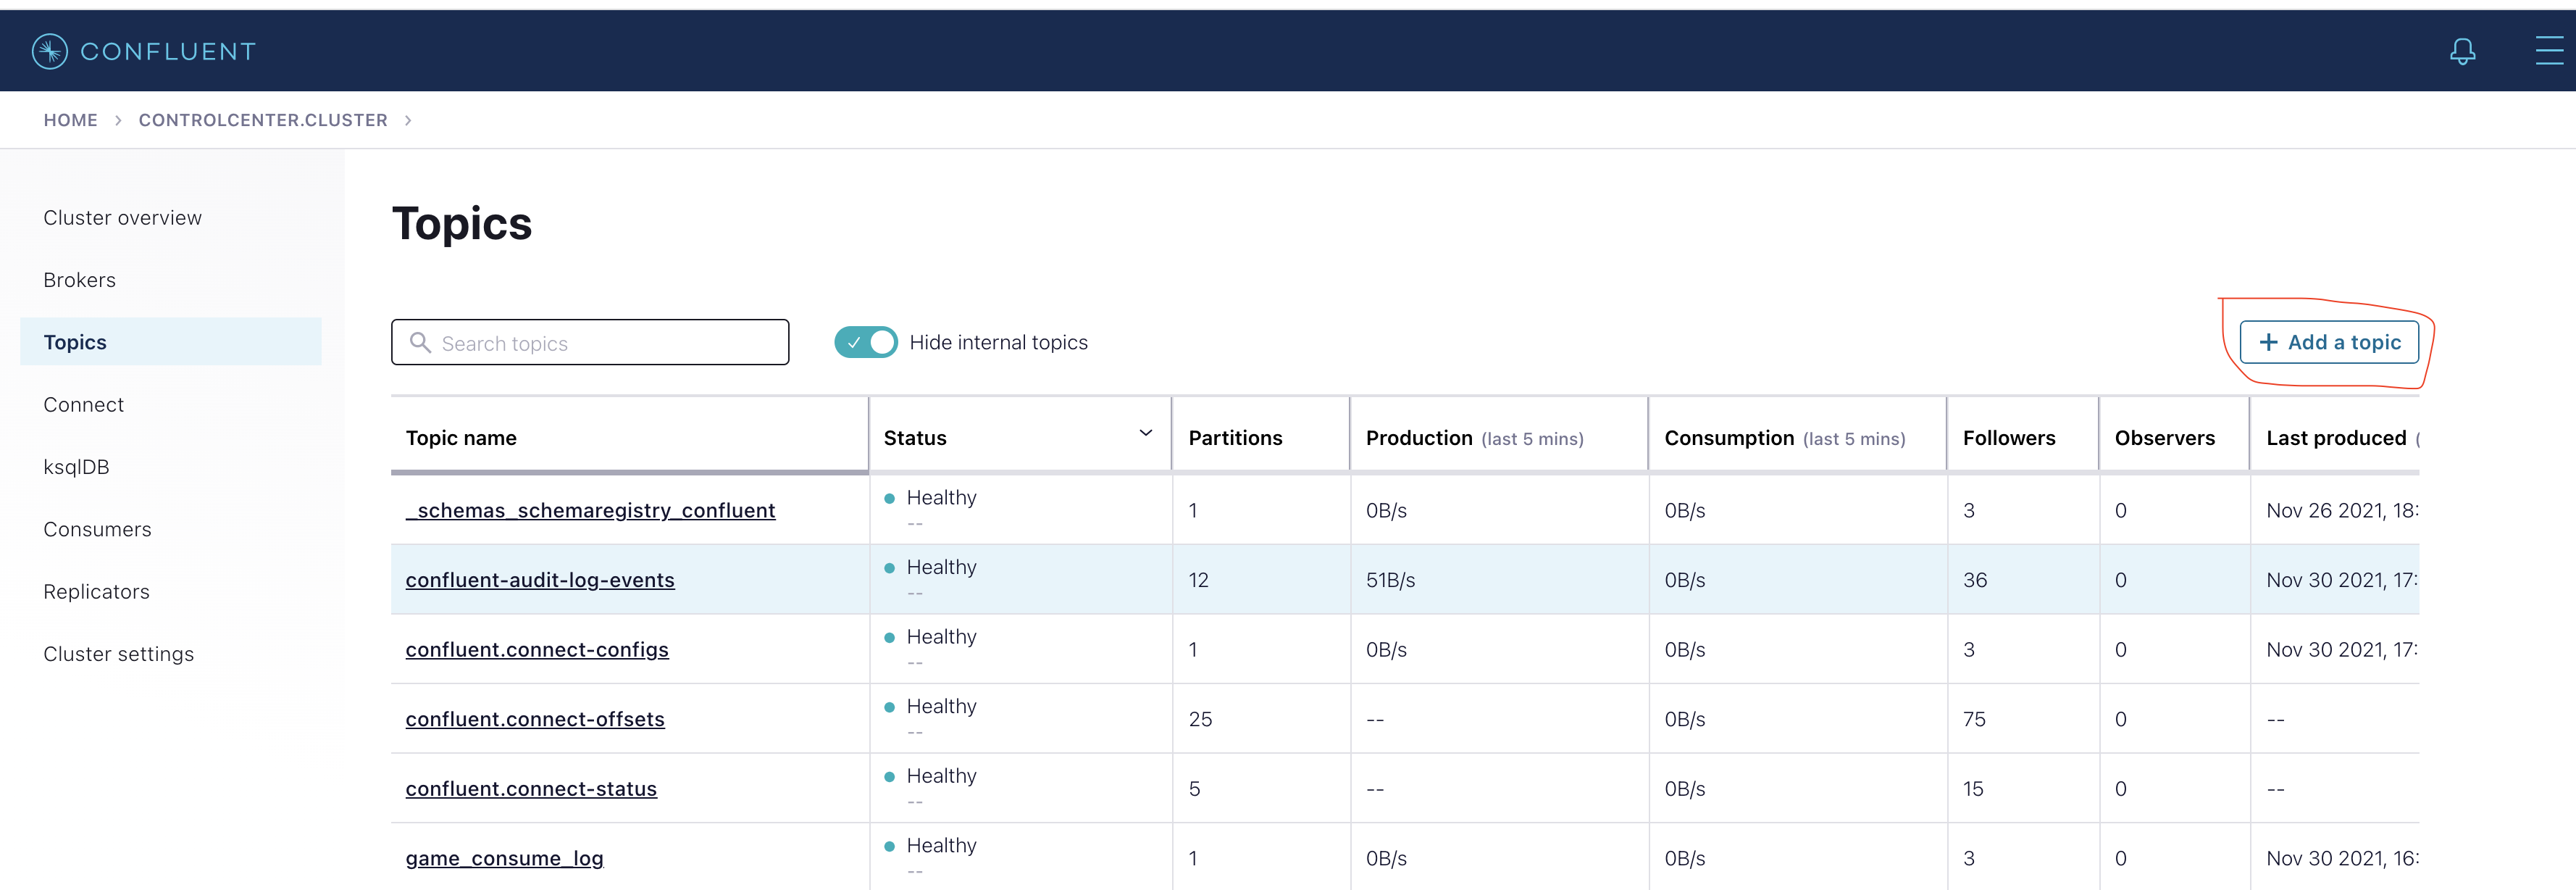Click breadcrumb chevron after HOME
The width and height of the screenshot is (2576, 890).
118,120
